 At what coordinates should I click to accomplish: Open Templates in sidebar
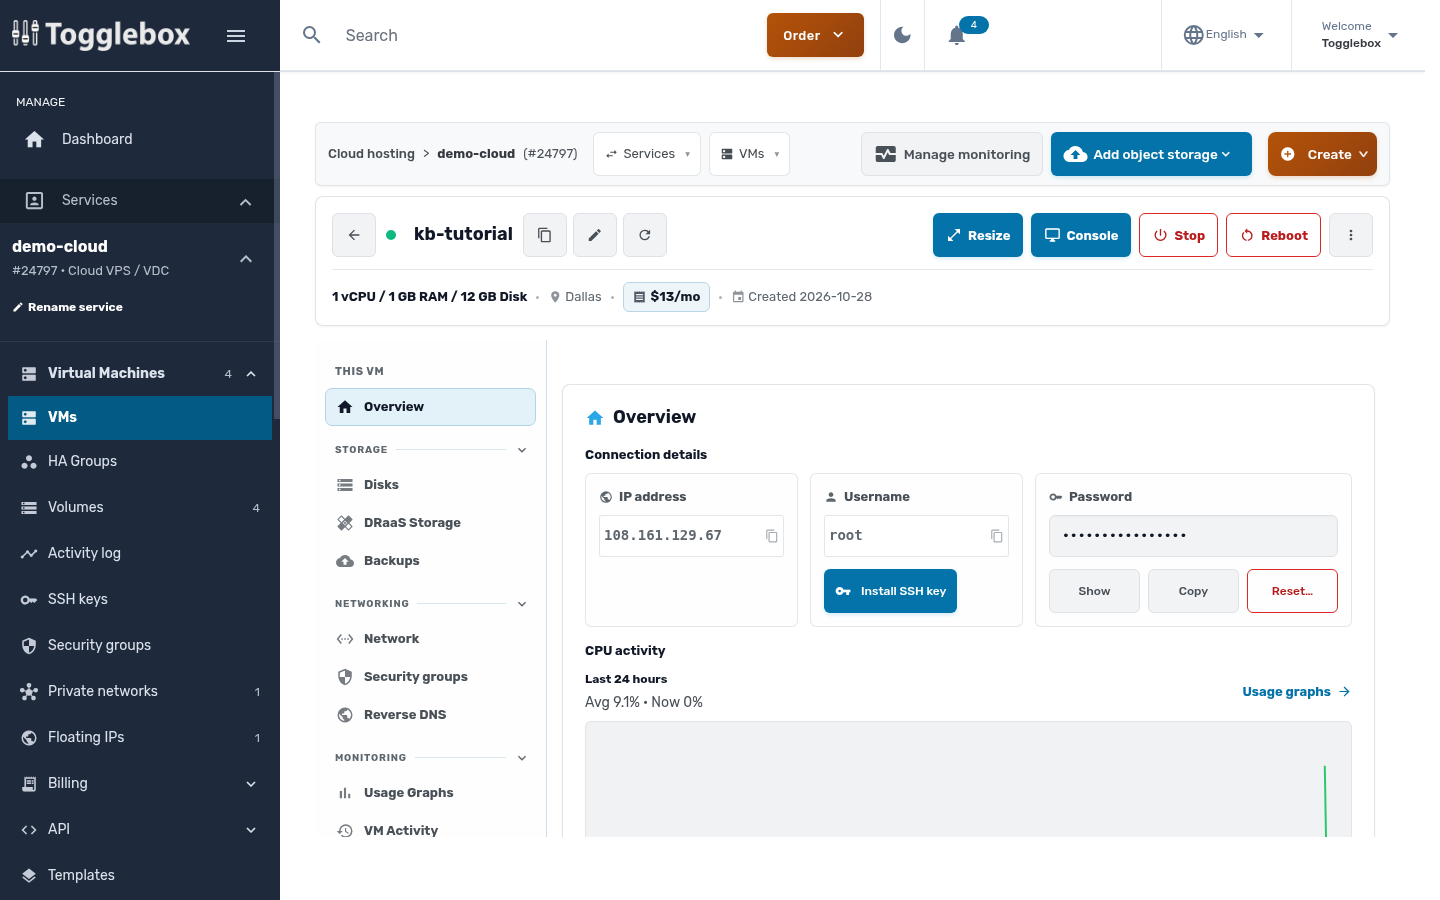pyautogui.click(x=140, y=875)
